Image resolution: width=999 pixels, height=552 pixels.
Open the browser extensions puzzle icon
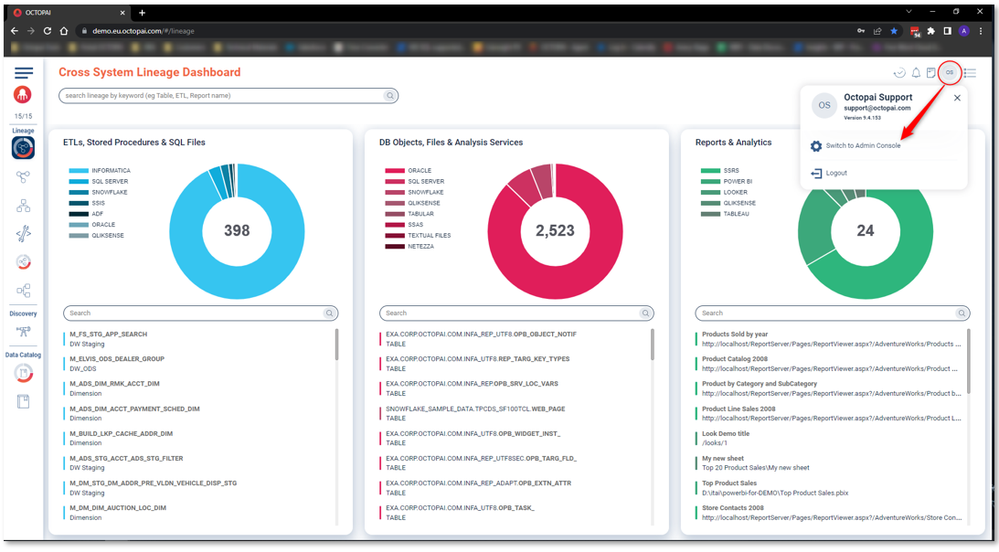pos(931,31)
